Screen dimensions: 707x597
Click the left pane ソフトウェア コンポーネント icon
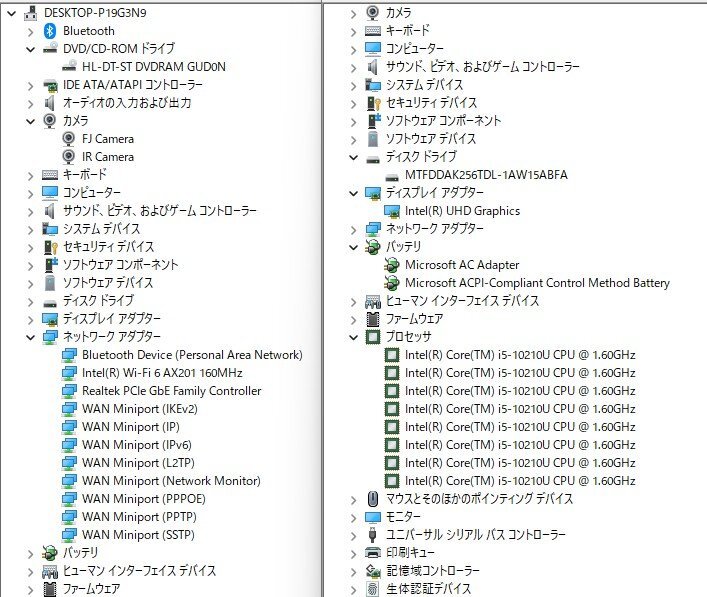pos(51,265)
